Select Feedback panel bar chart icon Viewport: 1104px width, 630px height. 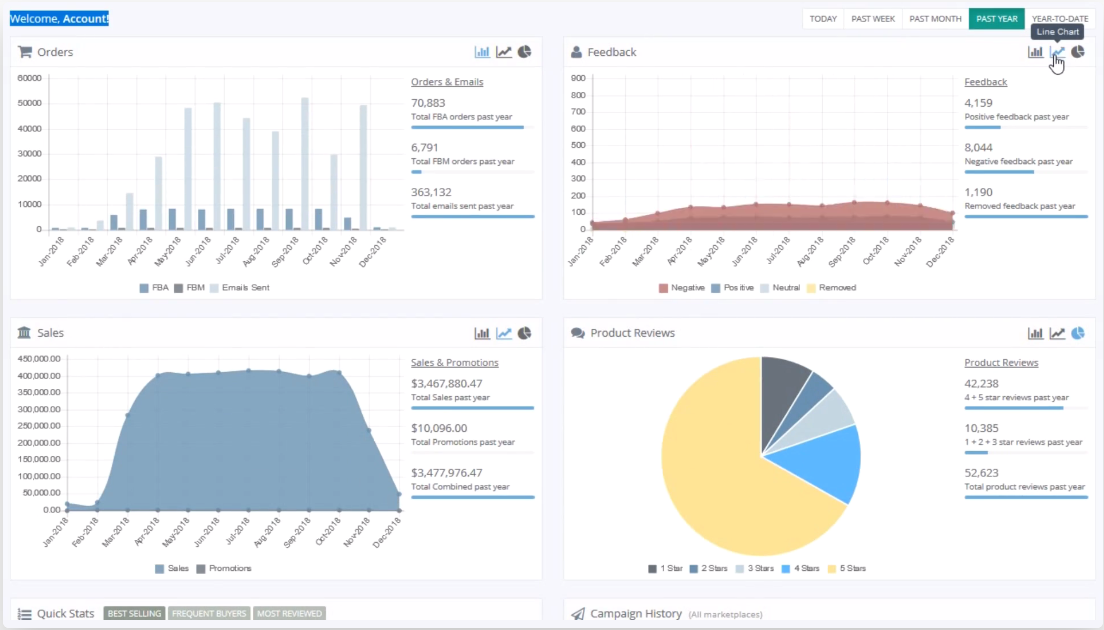(x=1035, y=52)
